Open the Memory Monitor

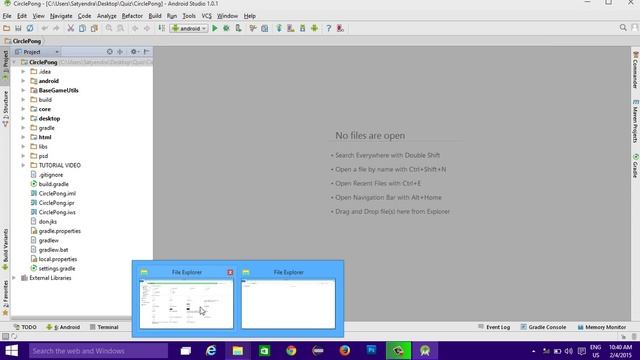602,327
